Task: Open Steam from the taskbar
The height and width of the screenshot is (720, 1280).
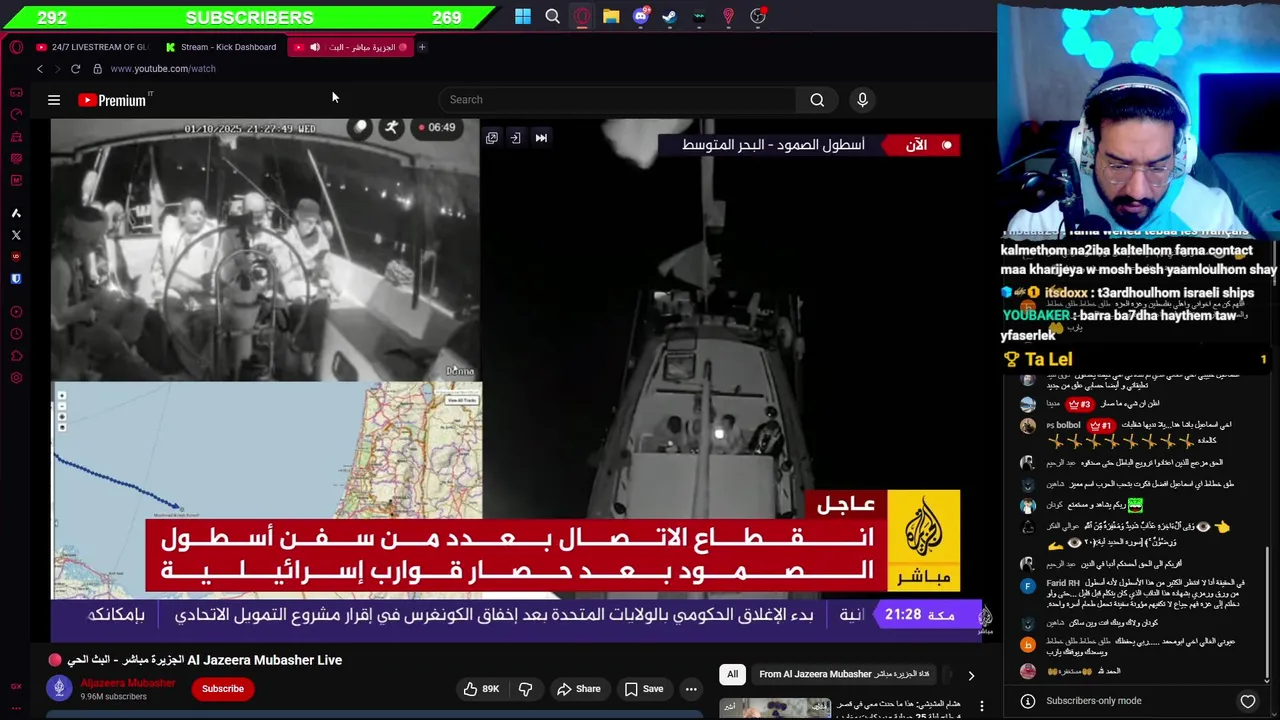Action: (670, 16)
